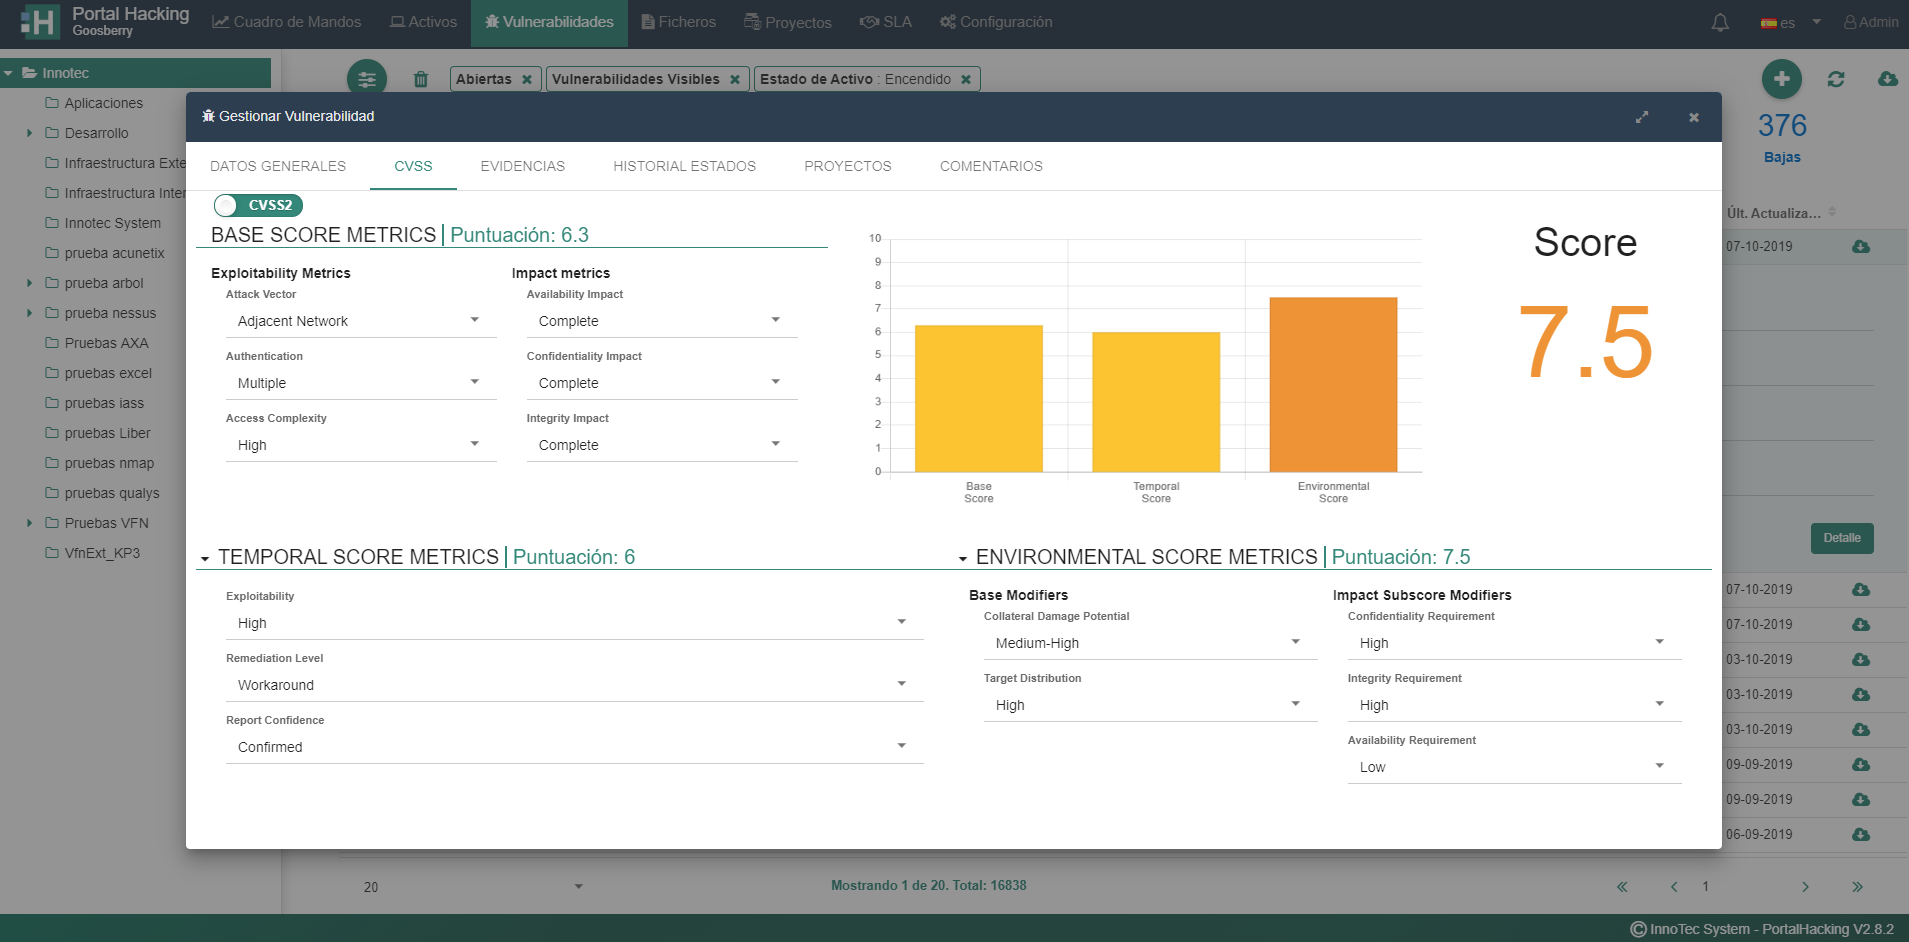This screenshot has height=942, width=1909.
Task: Collapse the Innotec root folder
Action: (8, 73)
